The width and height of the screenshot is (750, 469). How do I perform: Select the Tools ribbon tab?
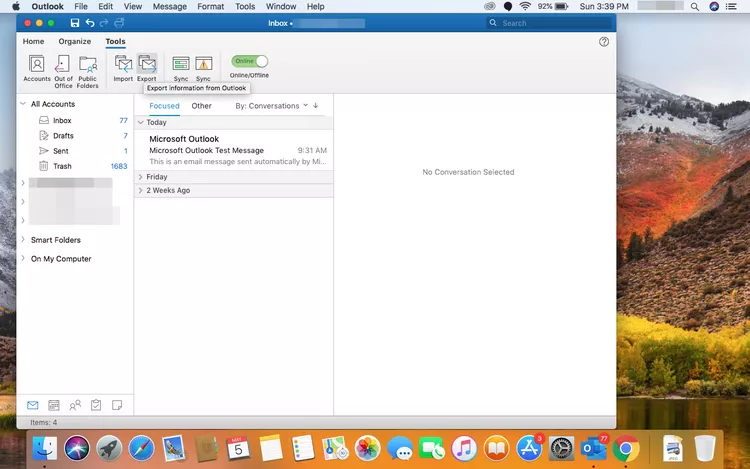tap(115, 41)
